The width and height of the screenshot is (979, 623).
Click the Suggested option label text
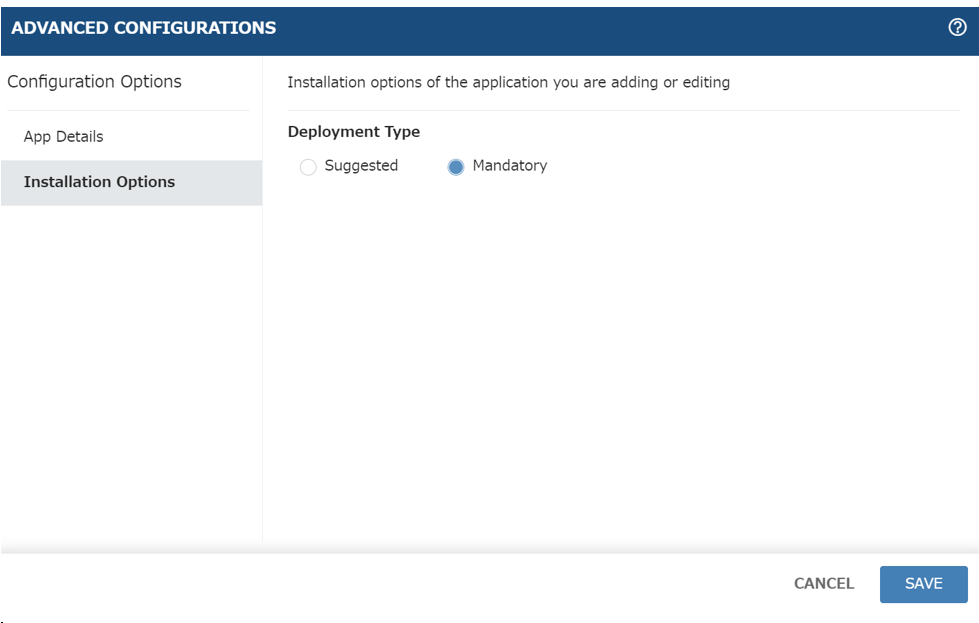[361, 165]
